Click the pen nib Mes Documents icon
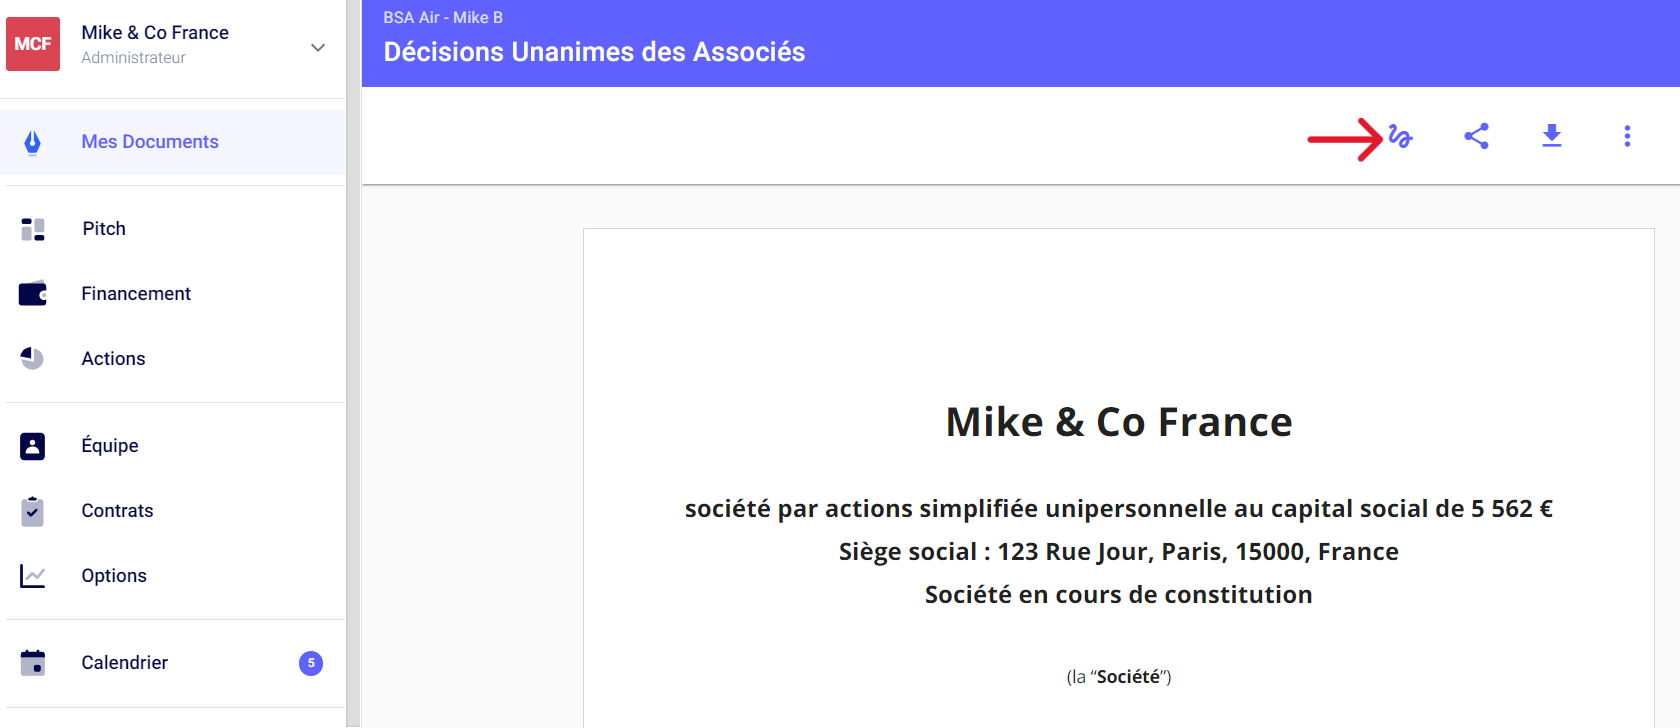This screenshot has width=1680, height=728. [x=33, y=142]
